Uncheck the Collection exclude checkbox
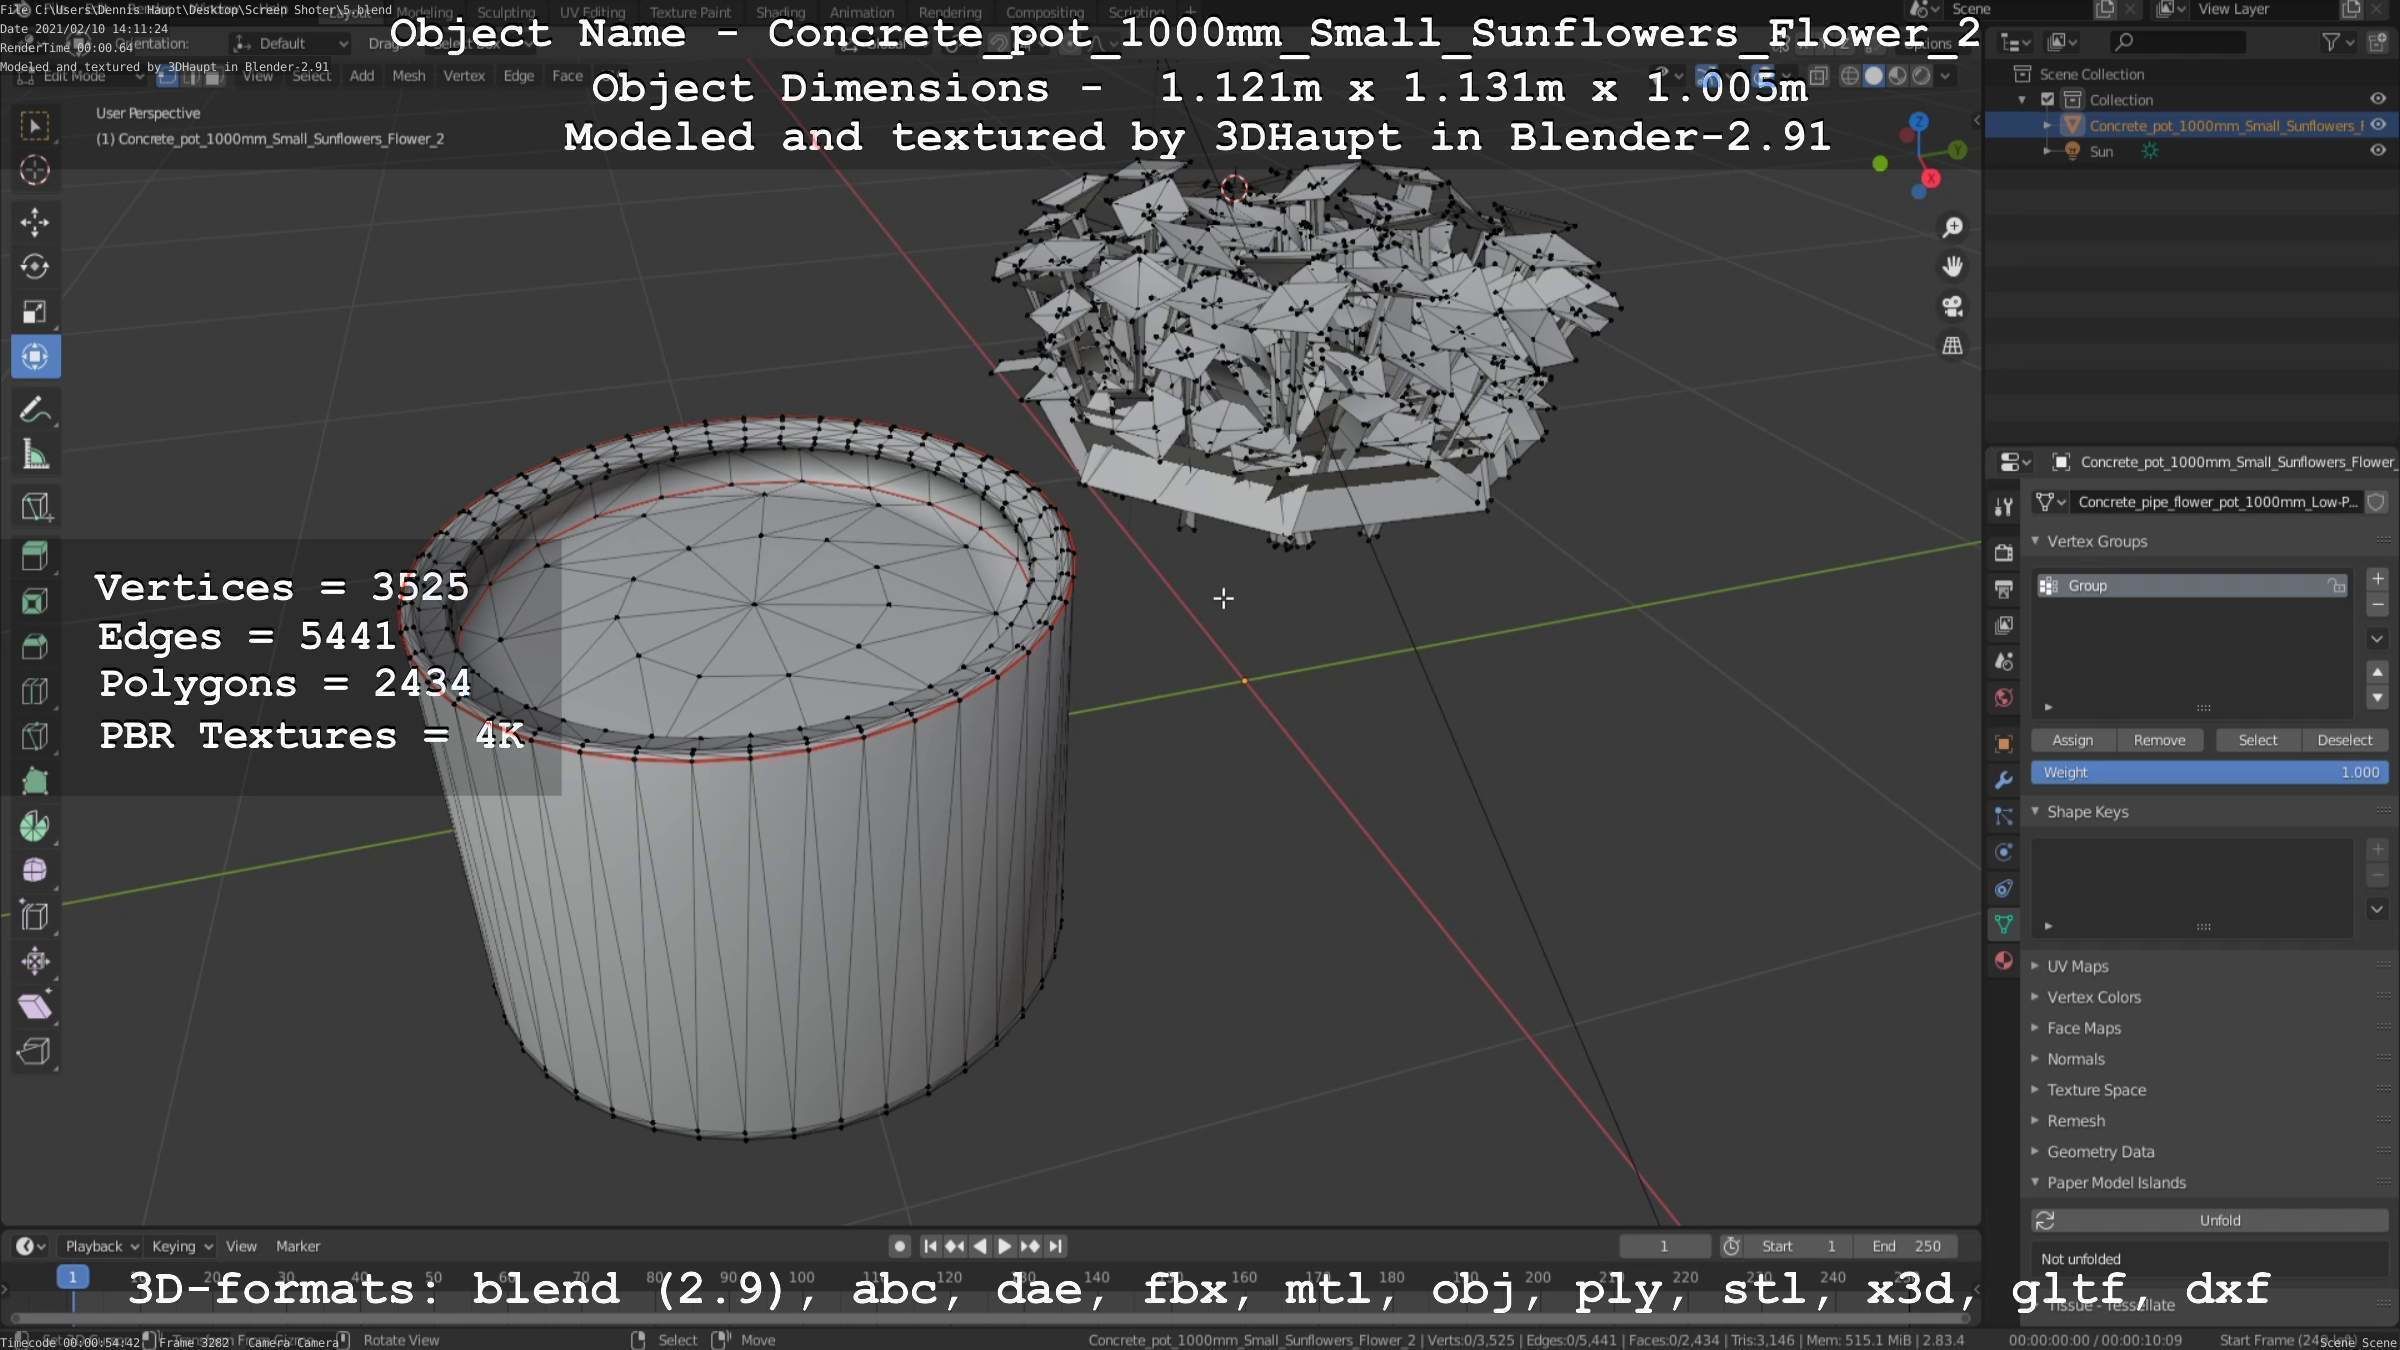Image resolution: width=2400 pixels, height=1350 pixels. pyautogui.click(x=2047, y=99)
